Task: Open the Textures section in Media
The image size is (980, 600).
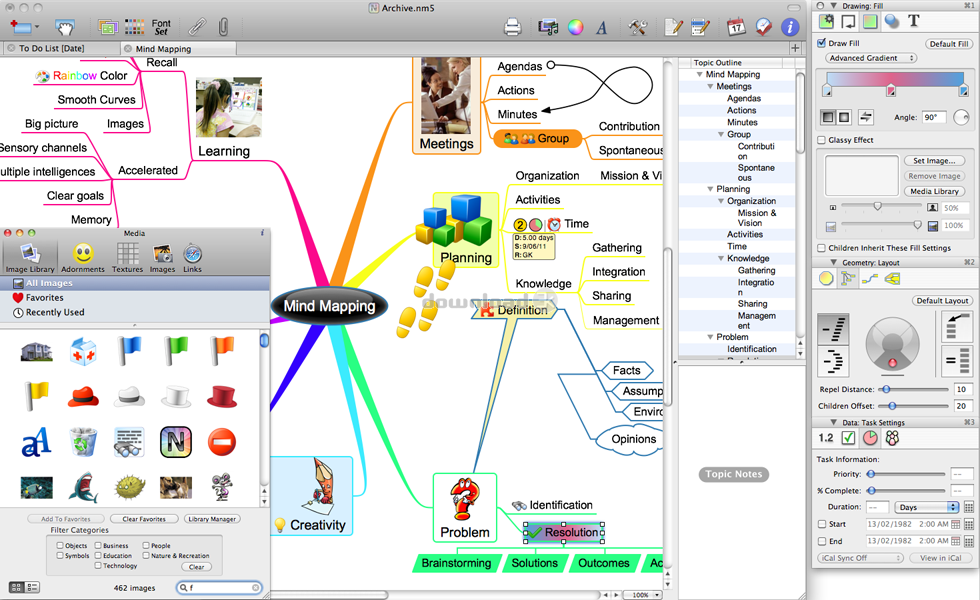Action: tap(127, 258)
